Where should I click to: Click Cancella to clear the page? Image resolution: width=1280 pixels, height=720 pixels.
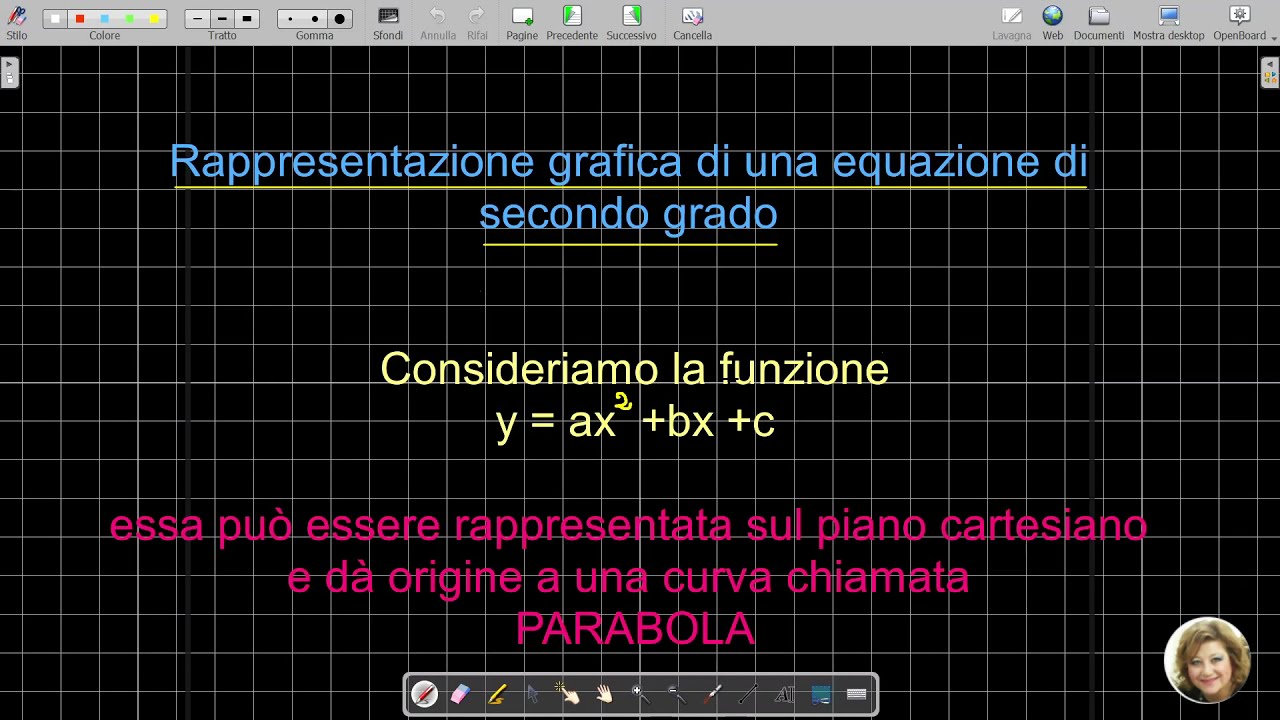tap(692, 22)
